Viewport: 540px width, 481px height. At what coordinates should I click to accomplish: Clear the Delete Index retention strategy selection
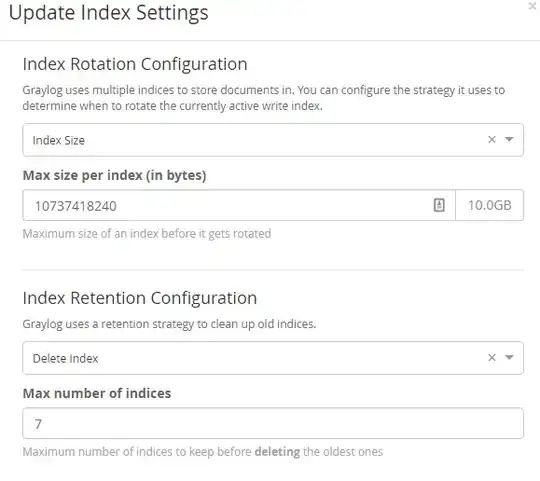492,357
